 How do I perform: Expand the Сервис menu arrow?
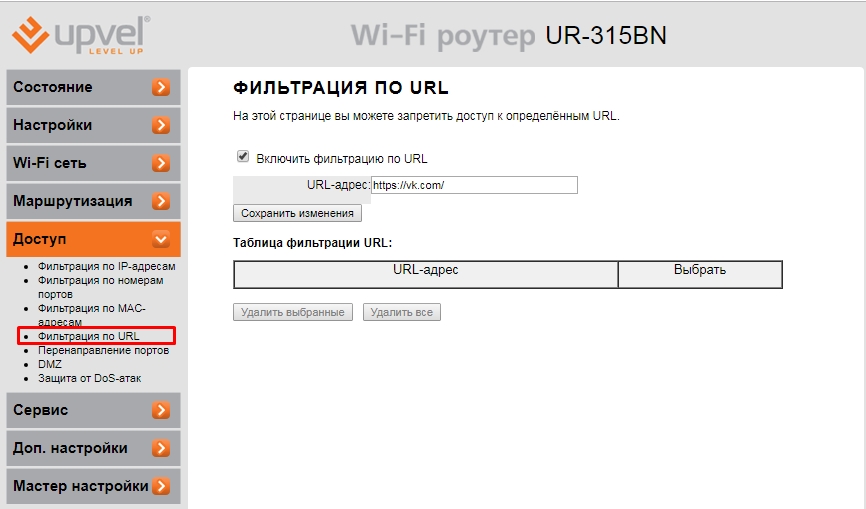click(x=161, y=410)
